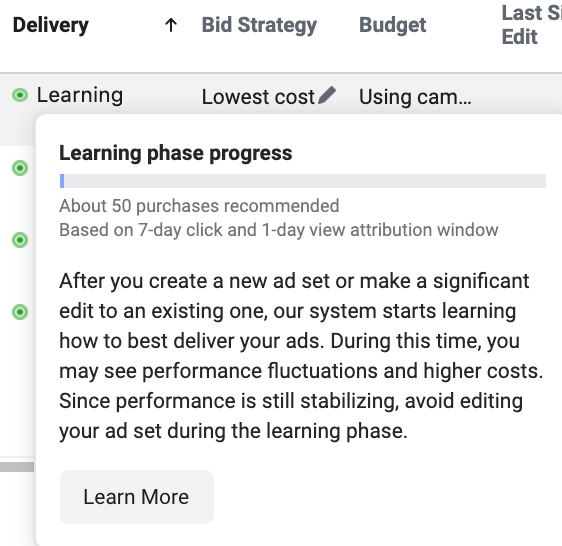Click the Learning delivery status text
The width and height of the screenshot is (562, 546).
80,95
